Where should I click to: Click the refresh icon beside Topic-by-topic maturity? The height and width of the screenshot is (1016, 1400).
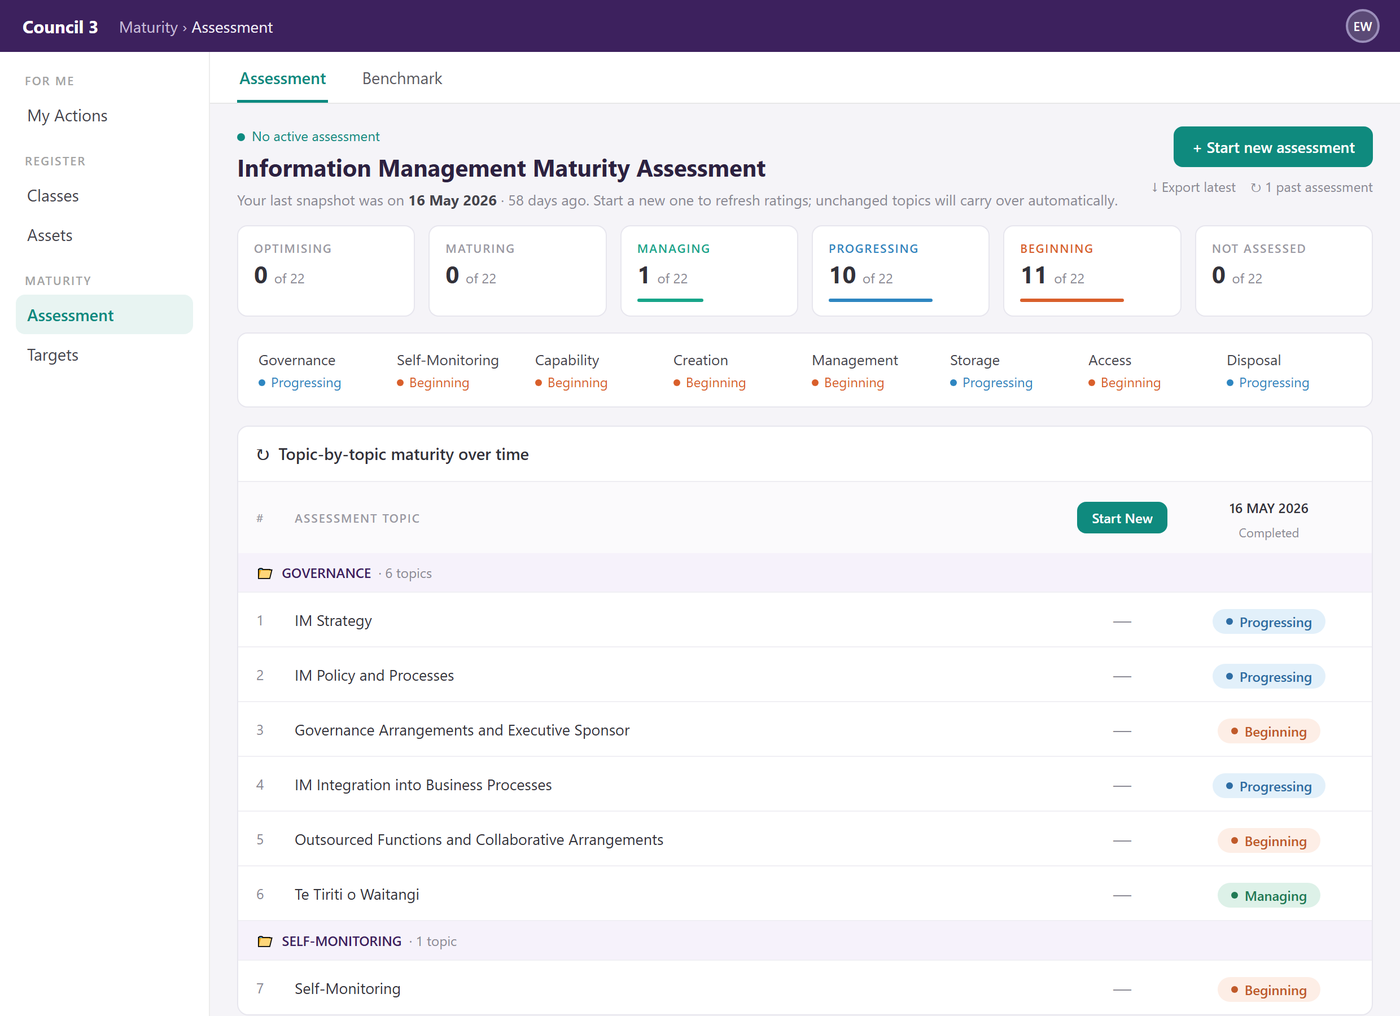click(263, 455)
